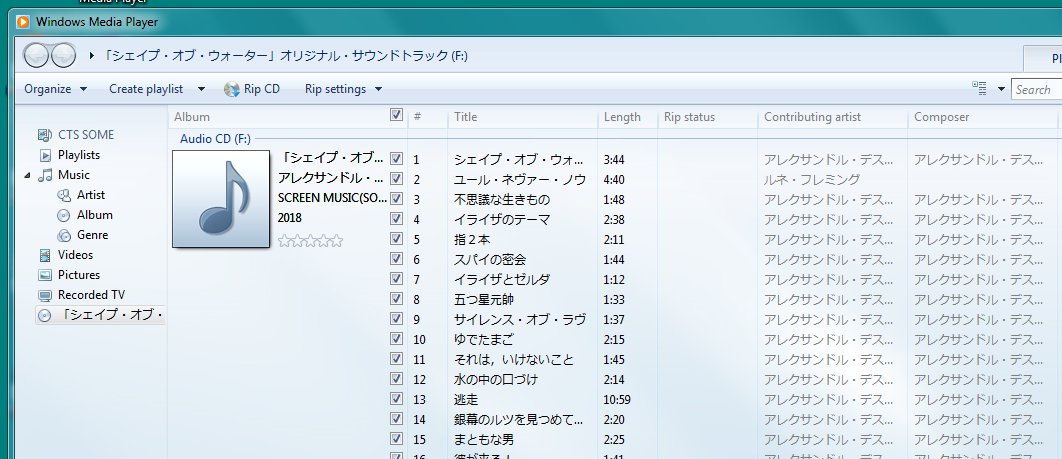Uncheck track 13 checkbox

[396, 399]
